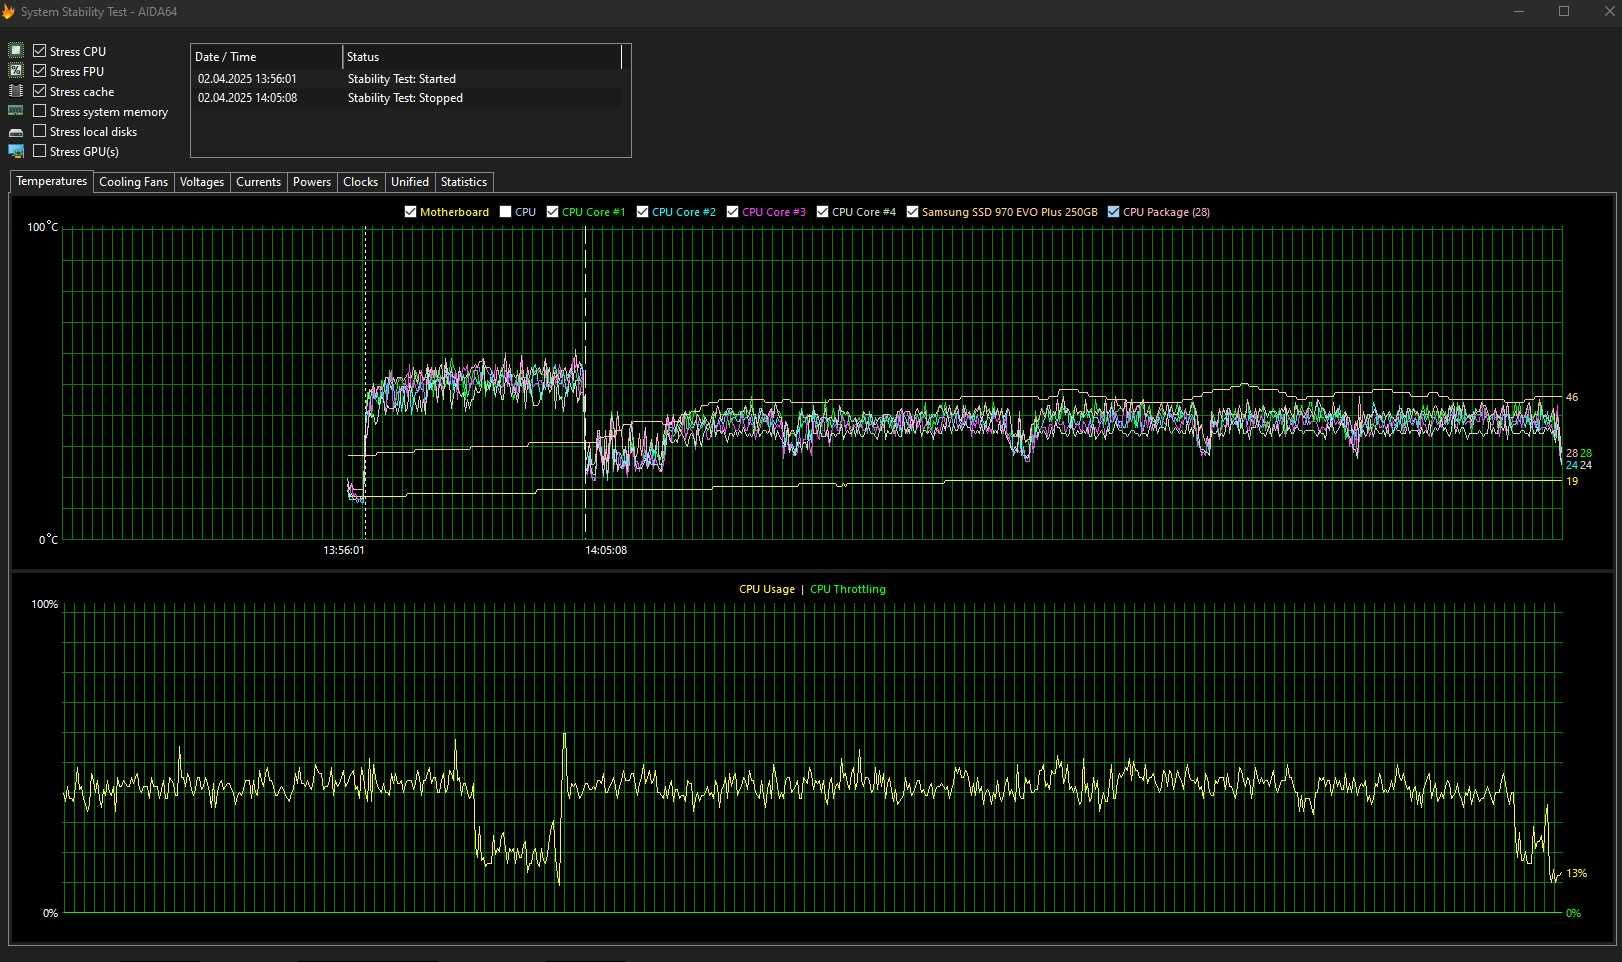Toggle CPU Core #3 graph checkbox
Viewport: 1622px width, 962px height.
click(x=732, y=211)
